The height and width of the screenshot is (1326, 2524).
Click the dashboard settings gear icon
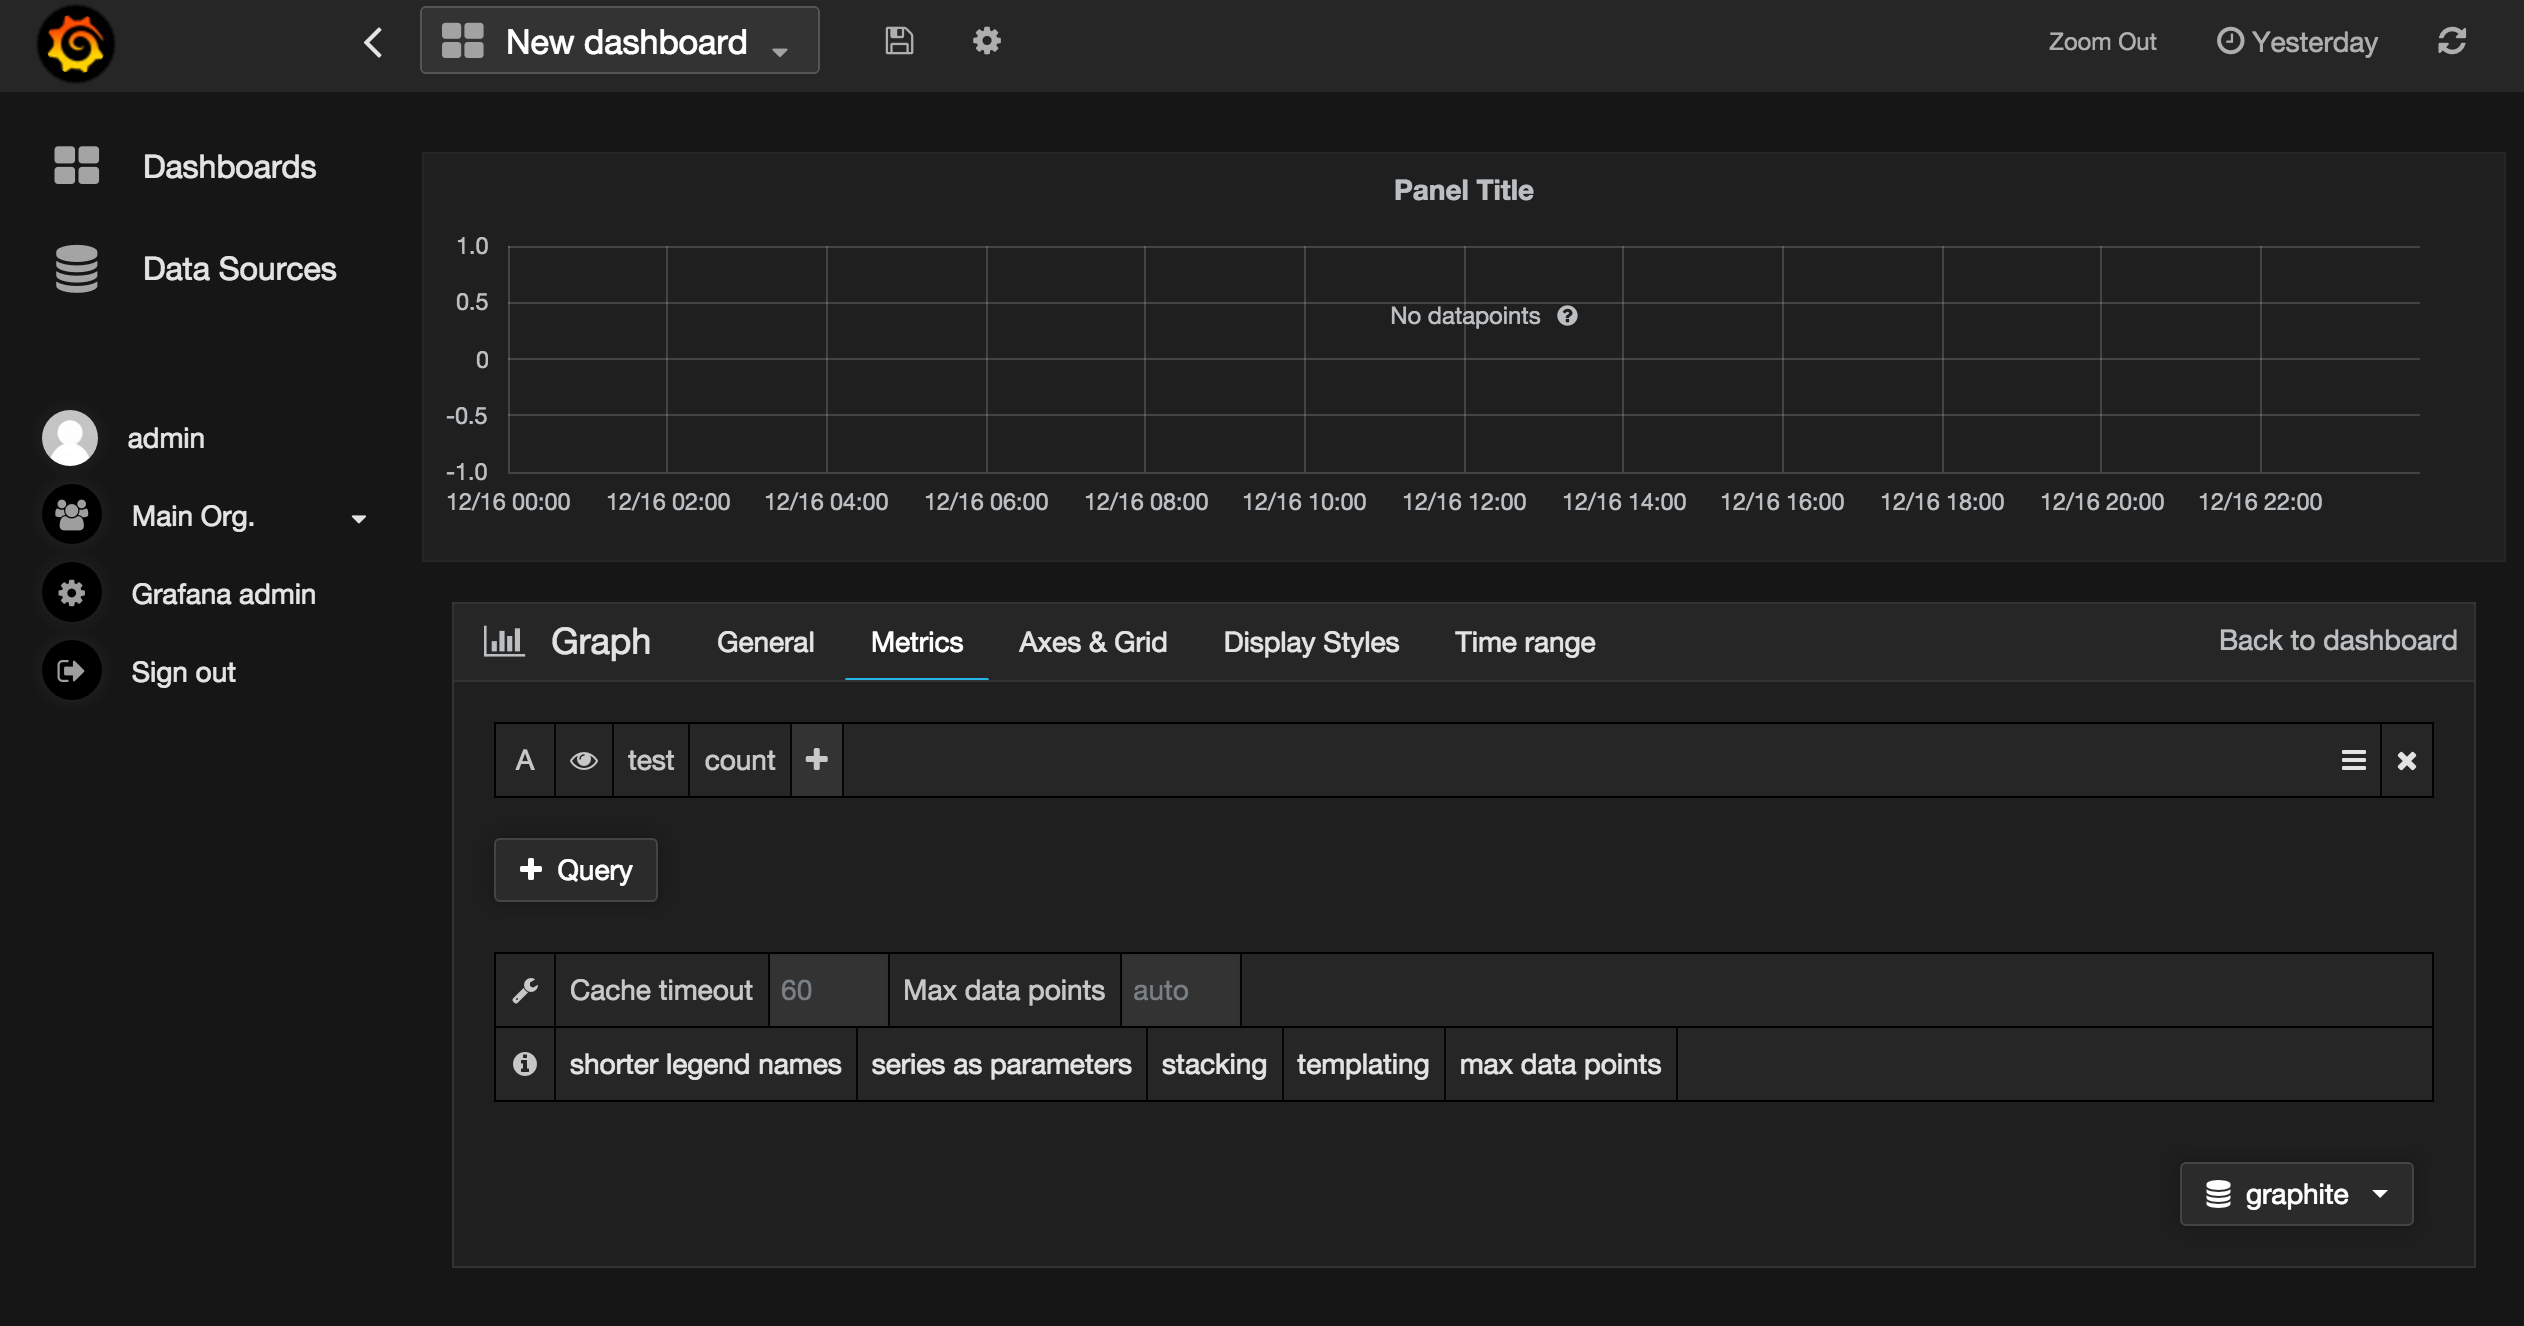985,42
